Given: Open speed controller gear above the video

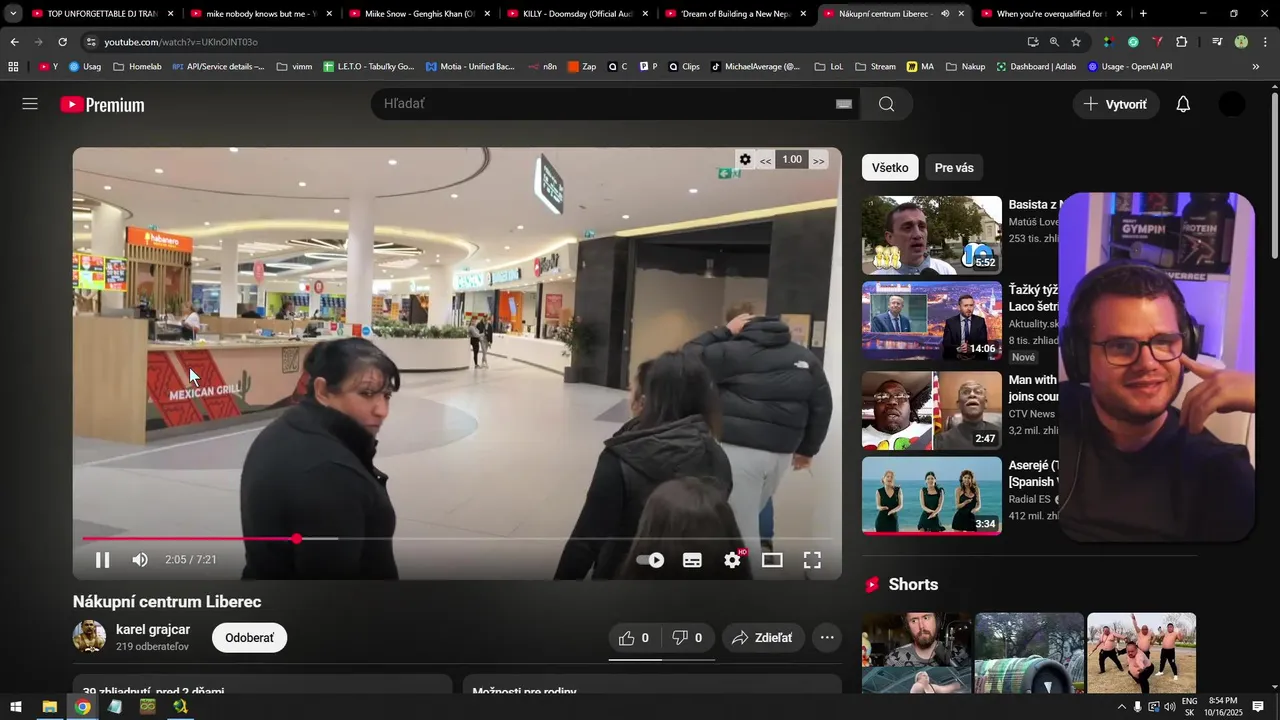Looking at the screenshot, I should [745, 159].
